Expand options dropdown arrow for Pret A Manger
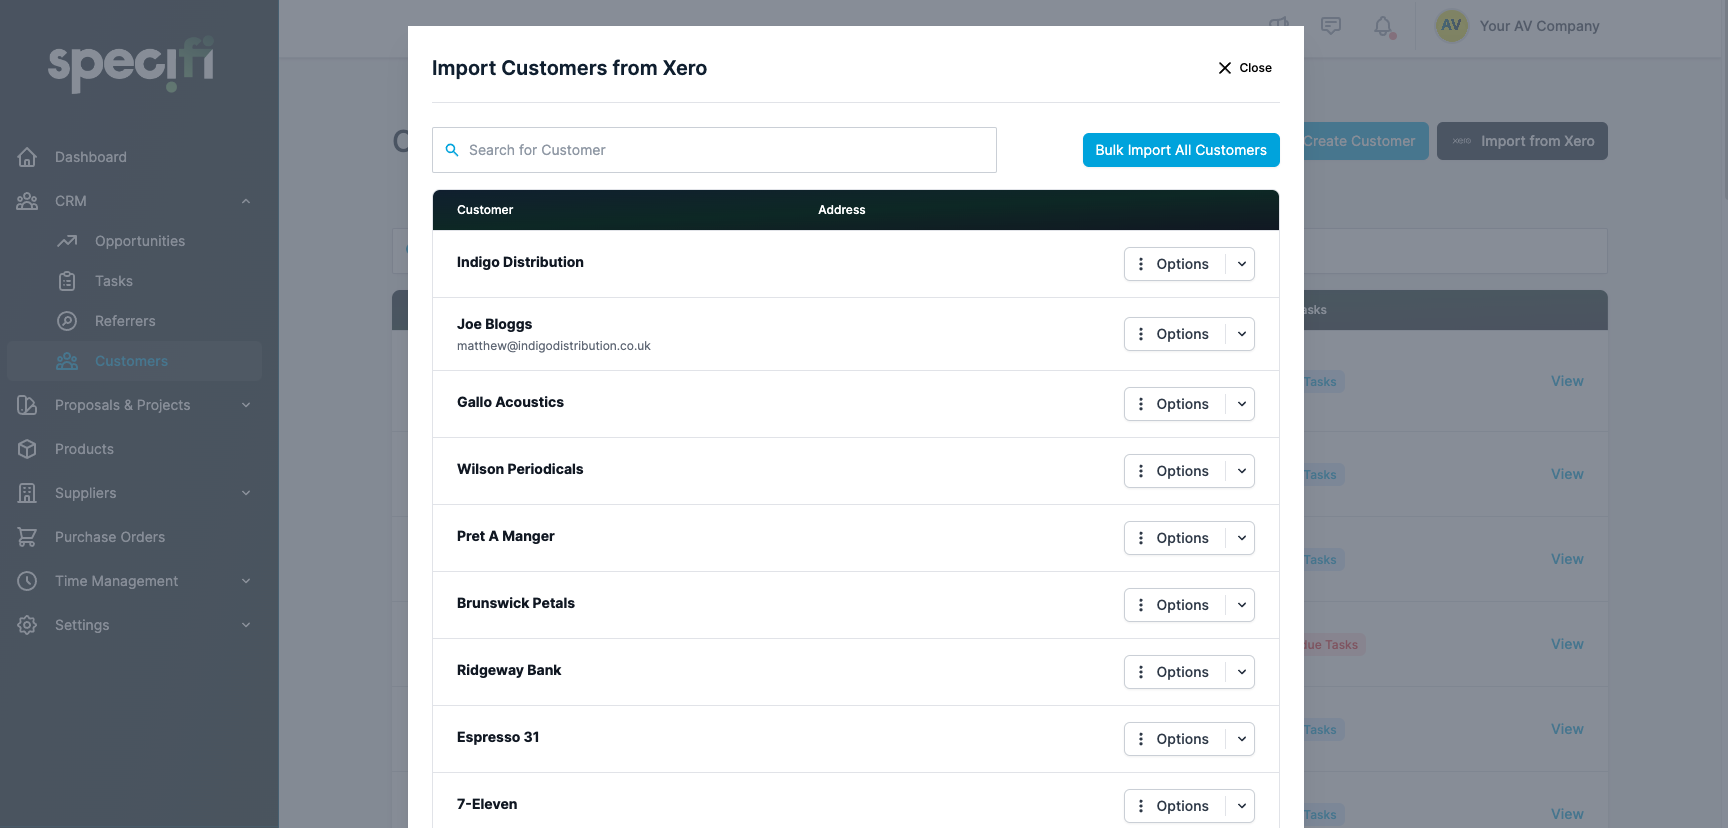Viewport: 1728px width, 828px height. 1241,538
